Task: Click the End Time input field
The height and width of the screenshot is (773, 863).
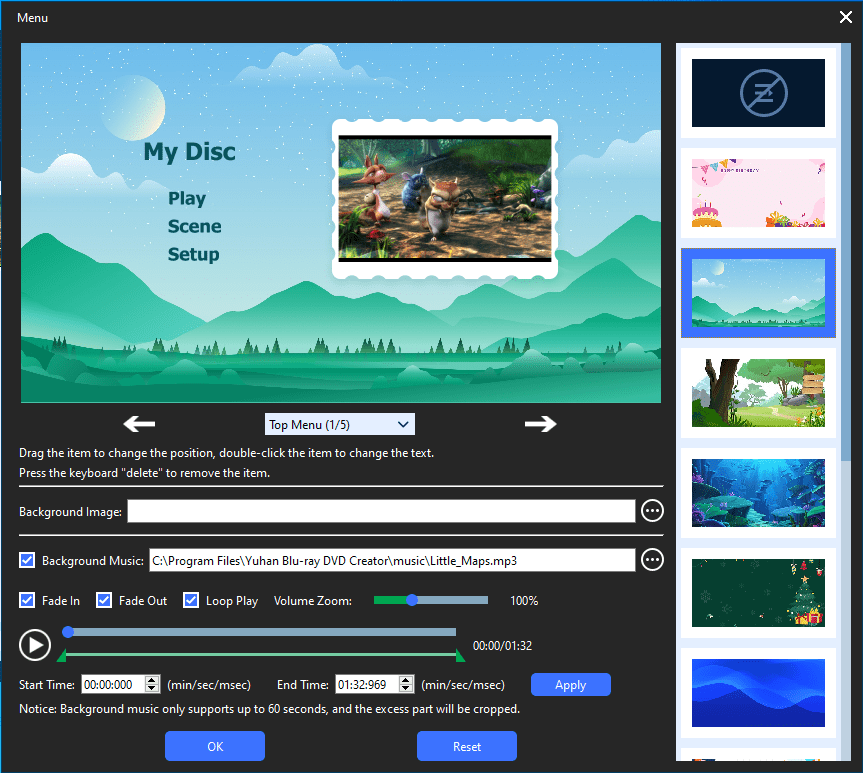Action: 368,684
